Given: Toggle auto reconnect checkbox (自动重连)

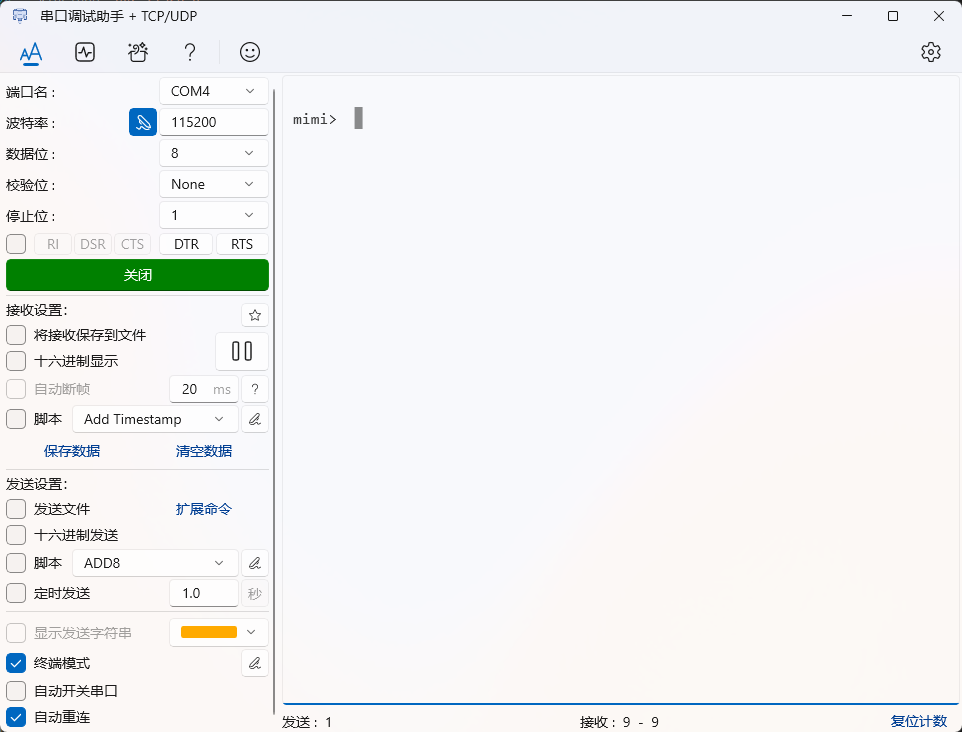Looking at the screenshot, I should [16, 717].
